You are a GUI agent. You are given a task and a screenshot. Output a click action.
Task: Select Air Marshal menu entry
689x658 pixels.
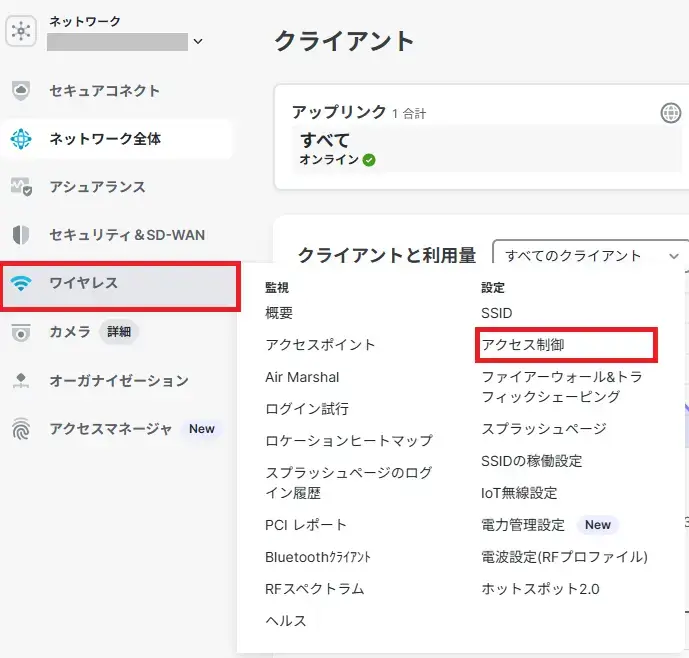pos(302,377)
